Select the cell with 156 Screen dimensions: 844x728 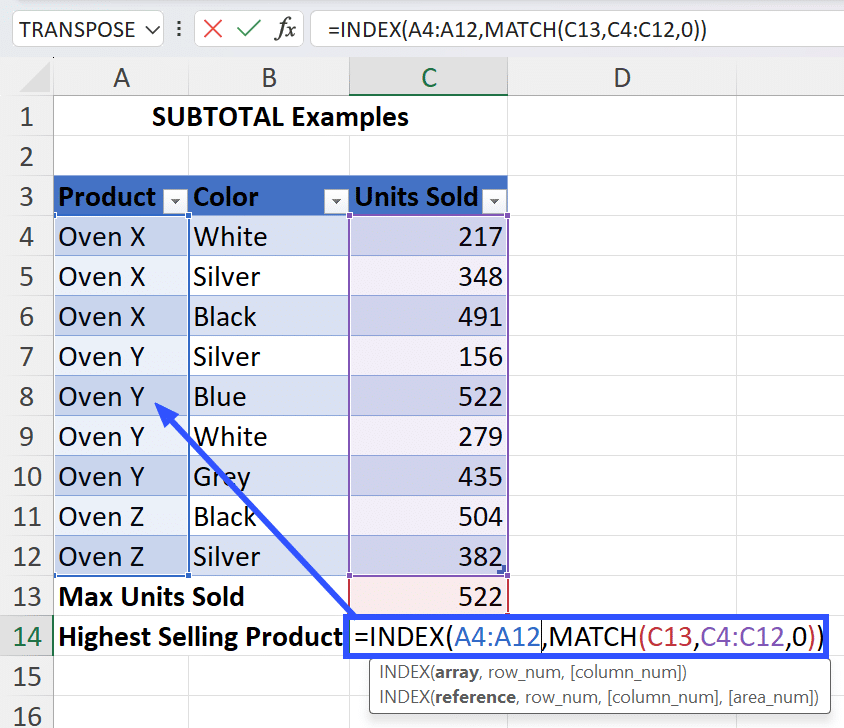428,356
